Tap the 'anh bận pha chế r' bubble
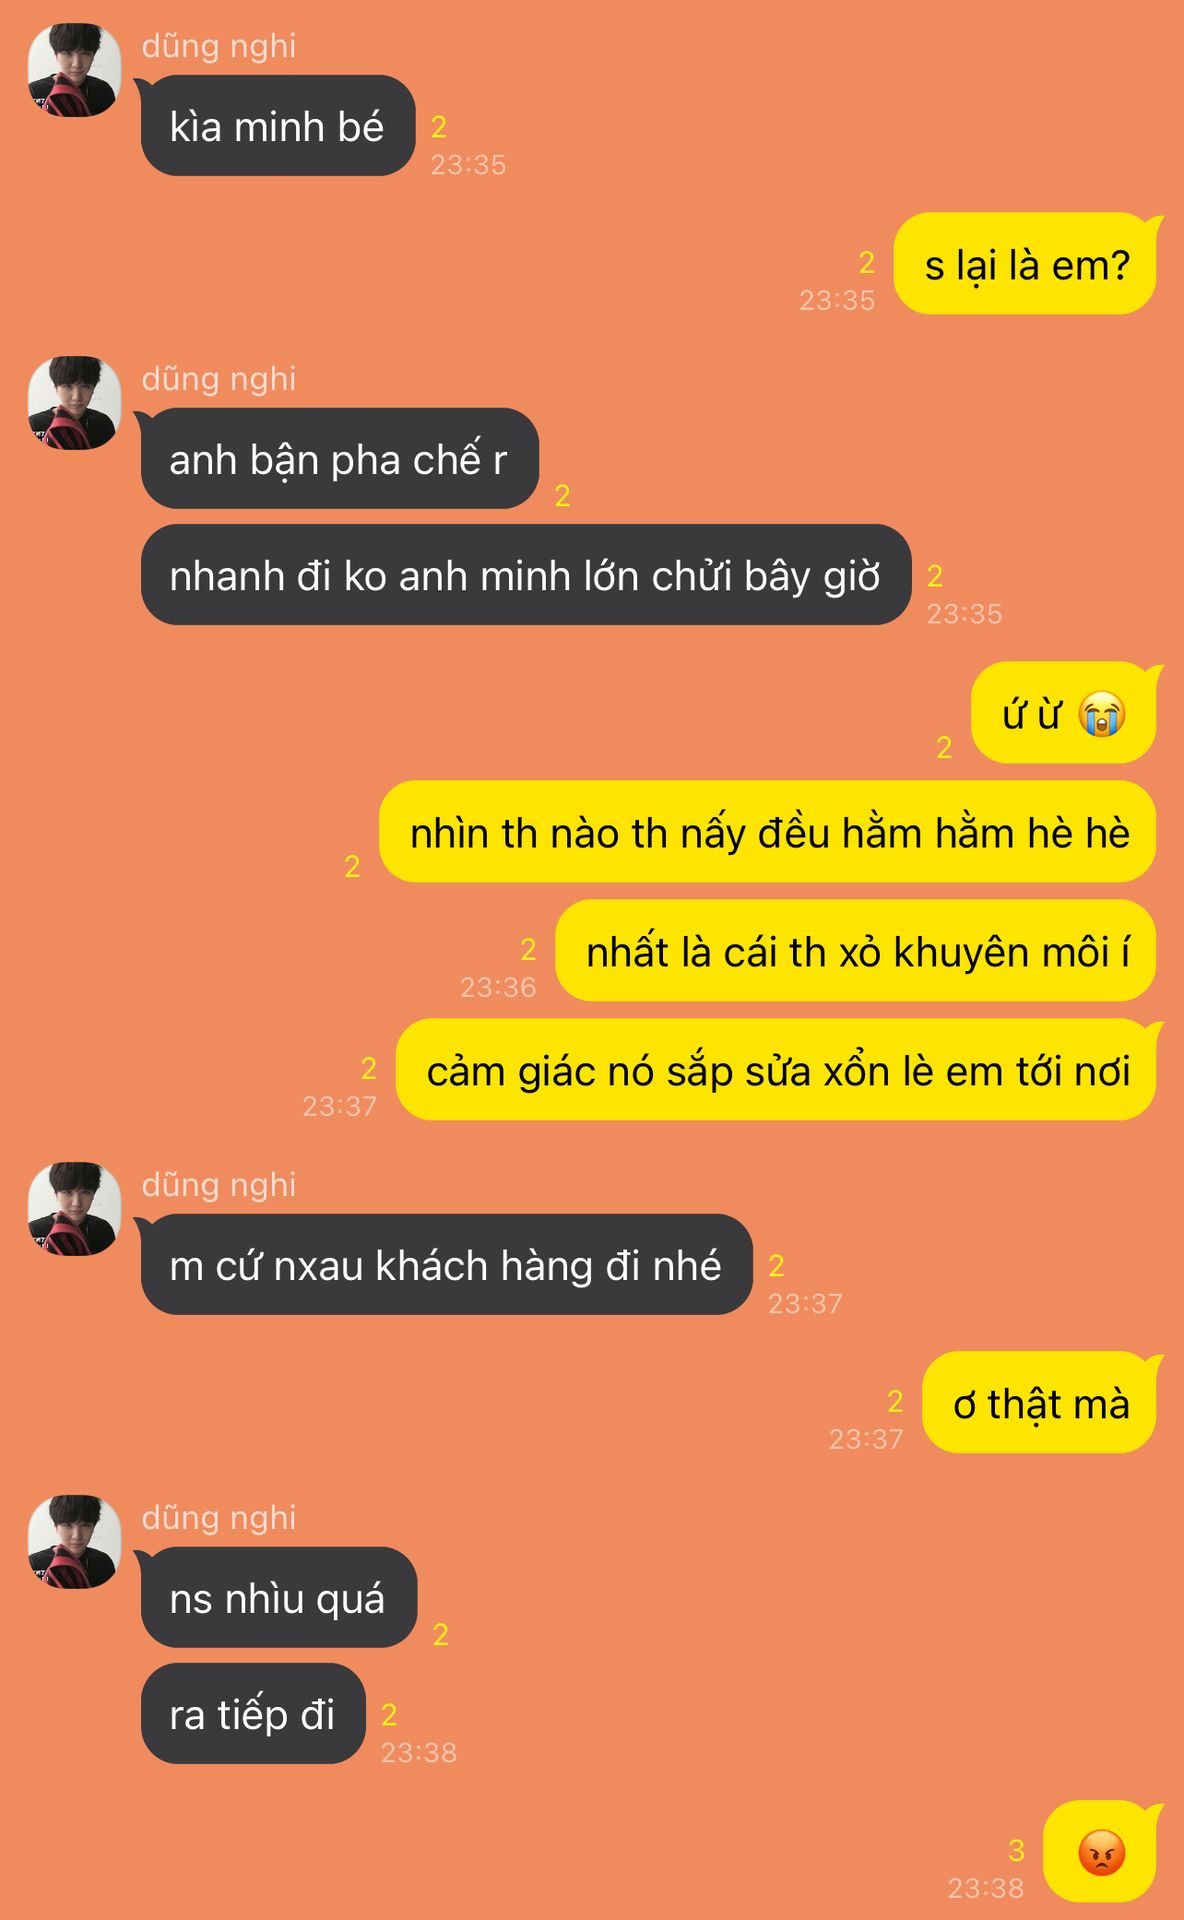1184x1920 pixels. coord(339,459)
